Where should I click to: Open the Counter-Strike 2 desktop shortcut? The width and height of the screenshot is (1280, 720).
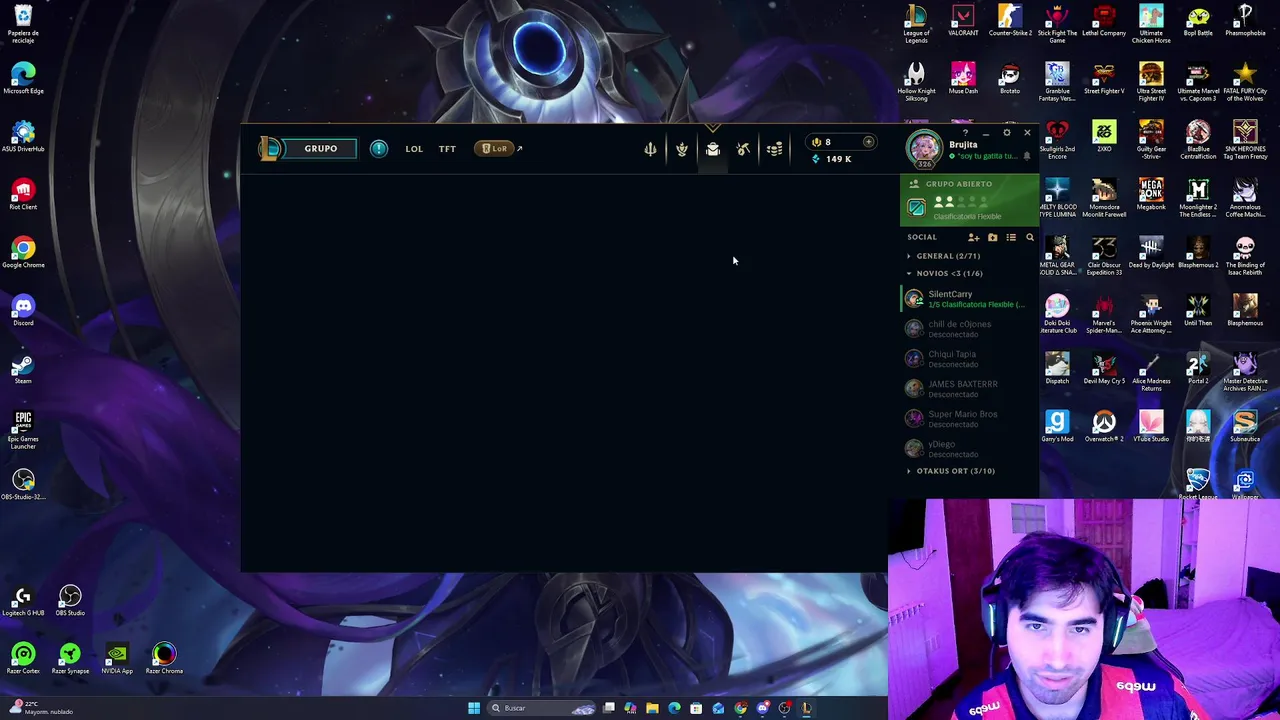tap(1010, 22)
